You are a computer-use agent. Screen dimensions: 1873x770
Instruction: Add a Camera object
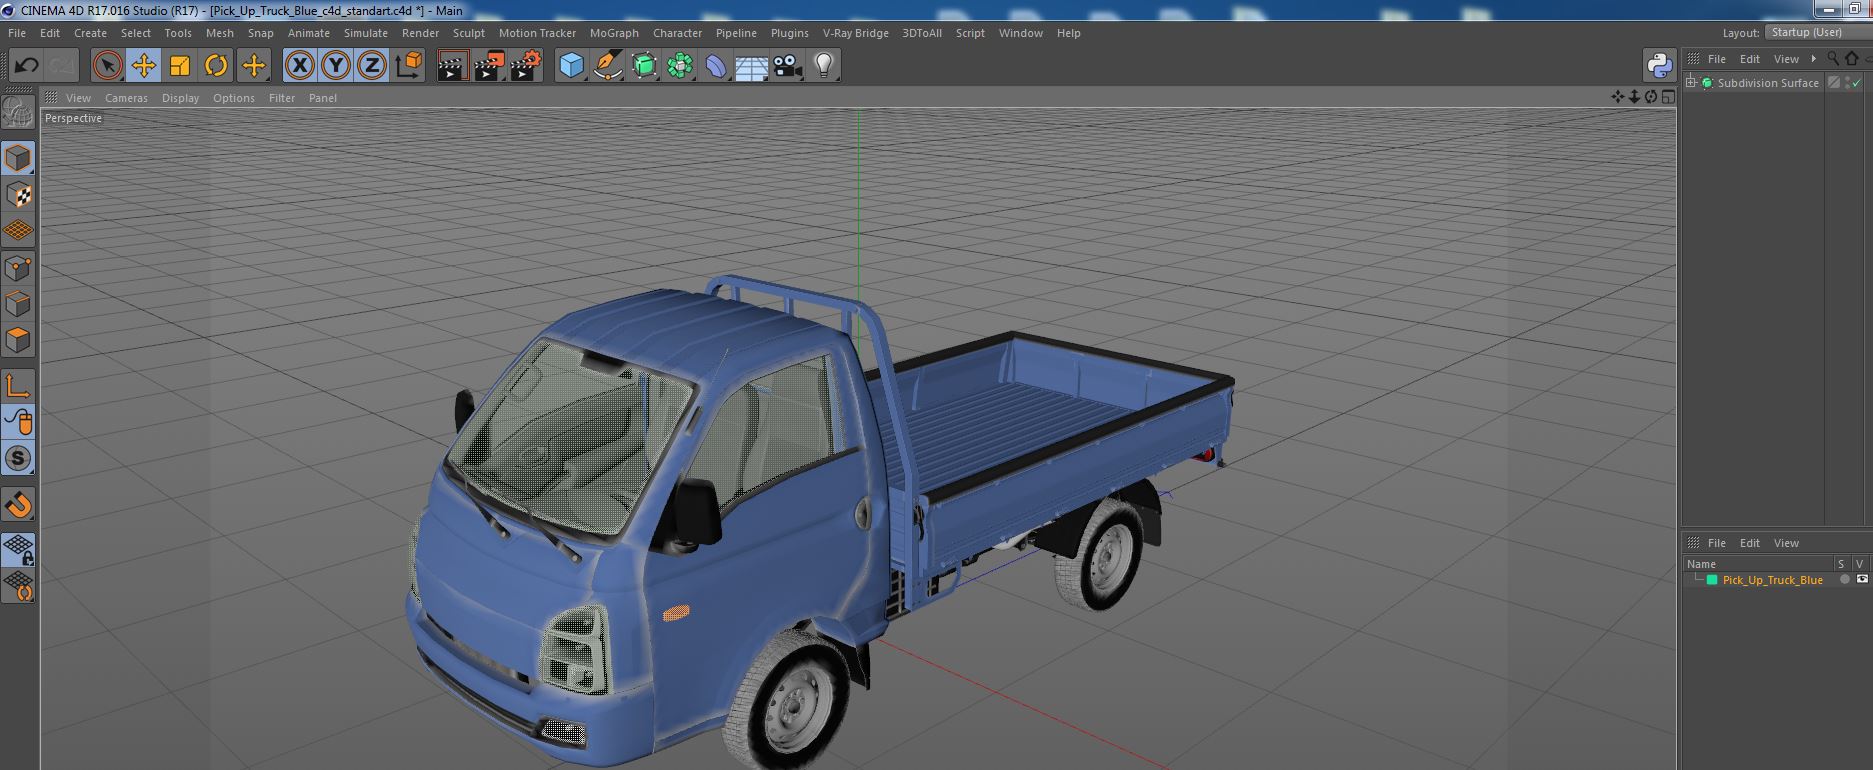point(788,66)
